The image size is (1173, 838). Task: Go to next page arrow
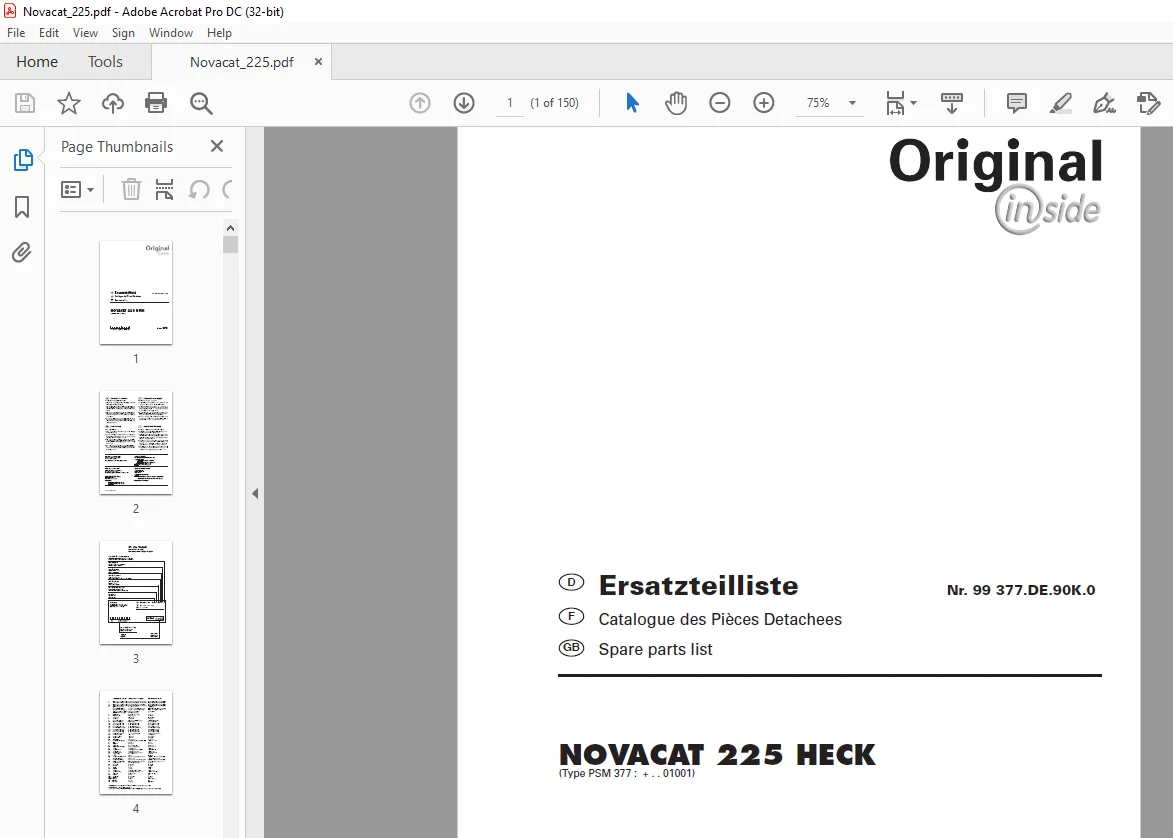coord(464,103)
